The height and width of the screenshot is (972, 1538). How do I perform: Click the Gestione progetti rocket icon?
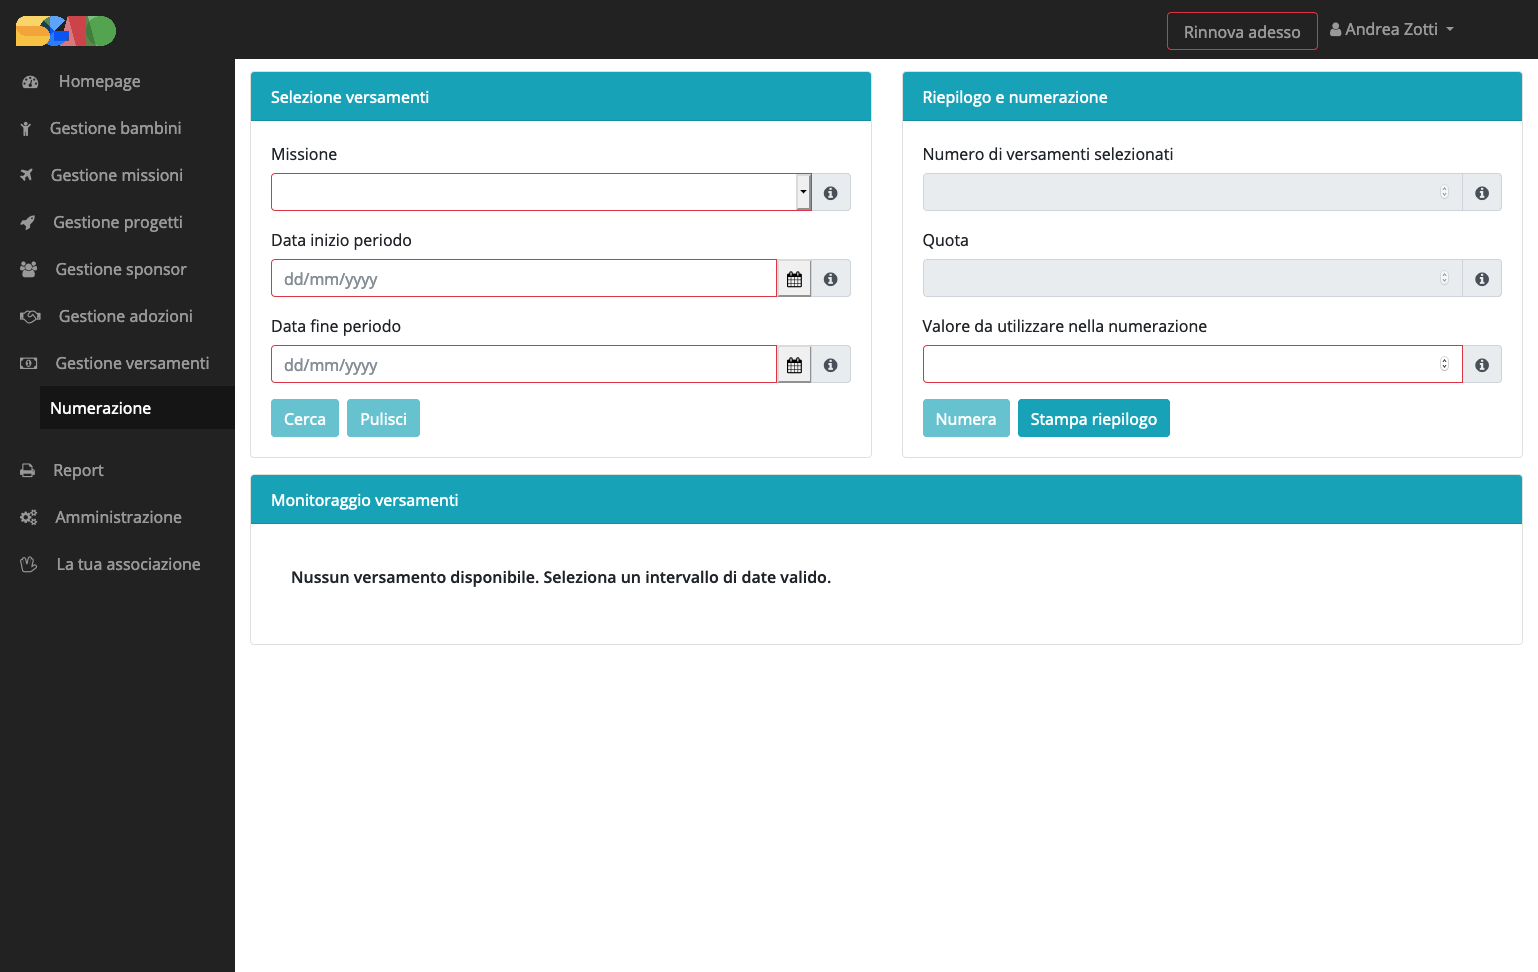[28, 222]
